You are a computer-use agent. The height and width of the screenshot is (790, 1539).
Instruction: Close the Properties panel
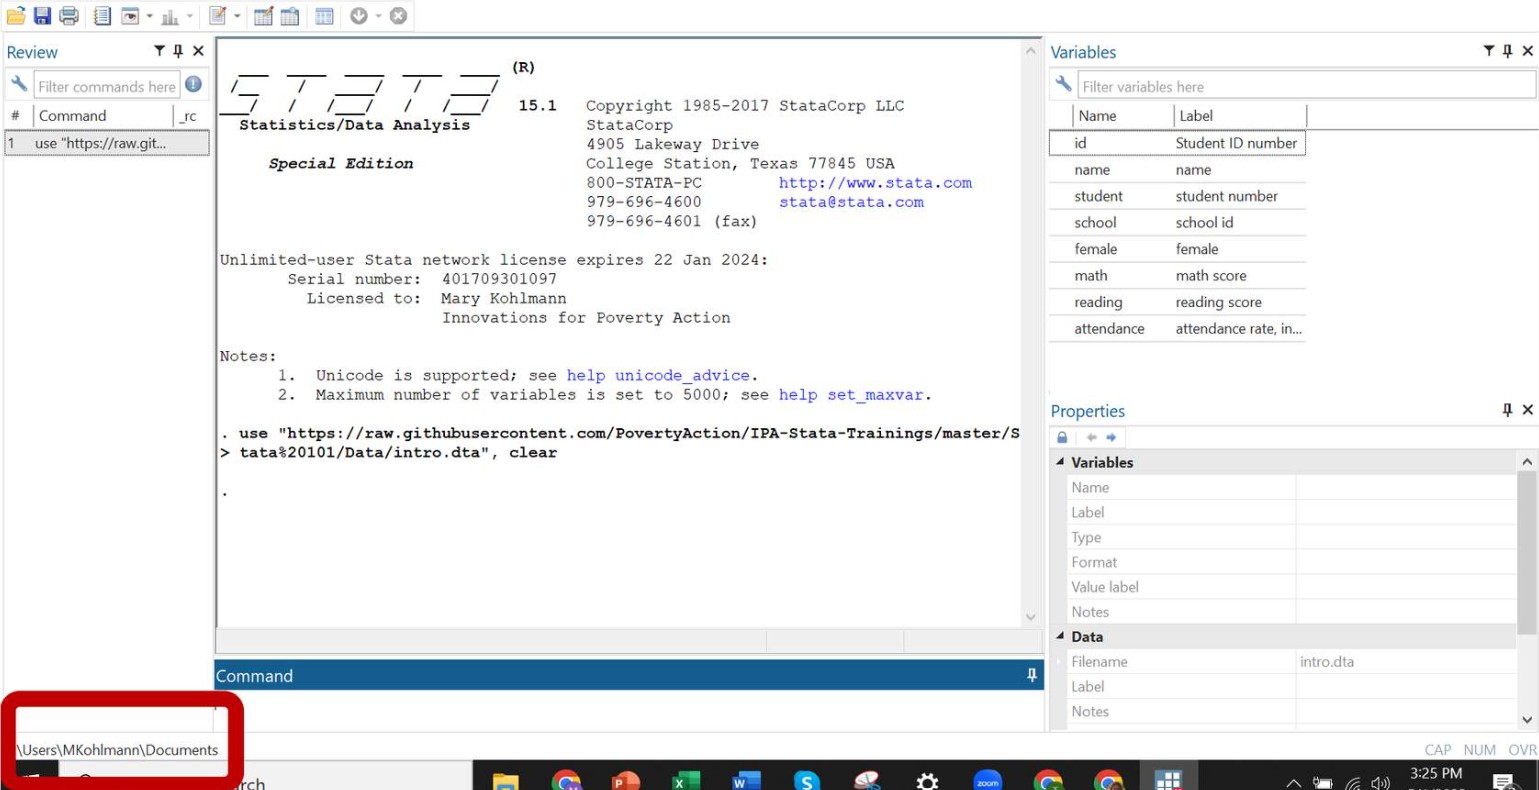pos(1527,410)
